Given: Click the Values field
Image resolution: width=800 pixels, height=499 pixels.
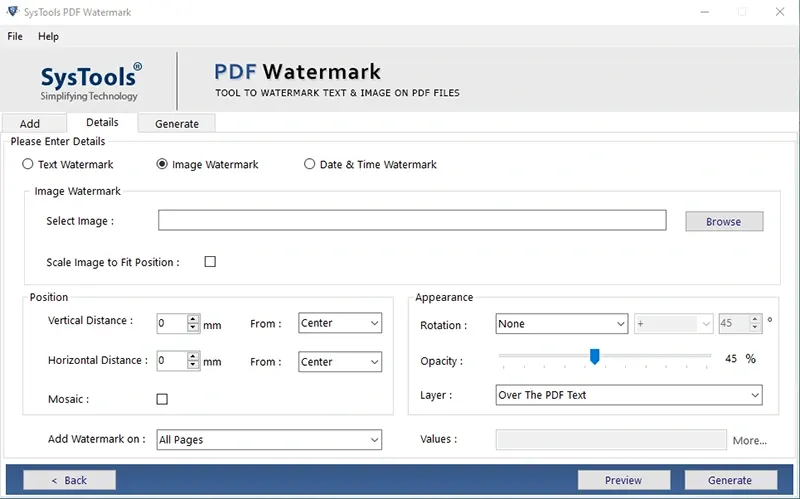Looking at the screenshot, I should [x=611, y=439].
